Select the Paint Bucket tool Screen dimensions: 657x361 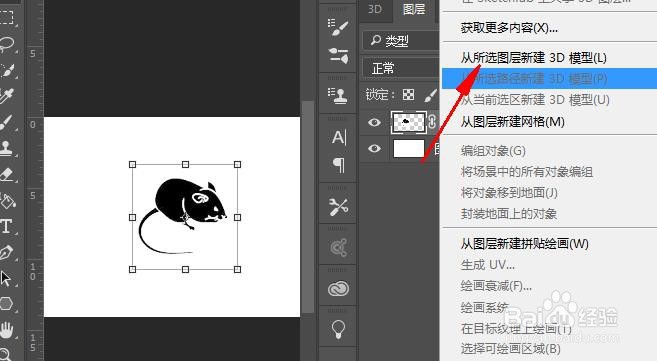click(7, 200)
